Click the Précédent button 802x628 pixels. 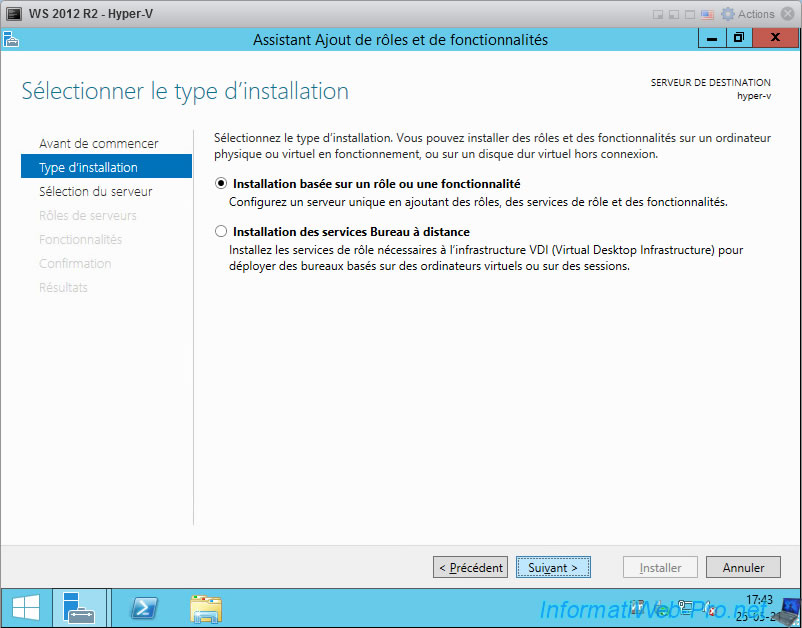point(470,567)
